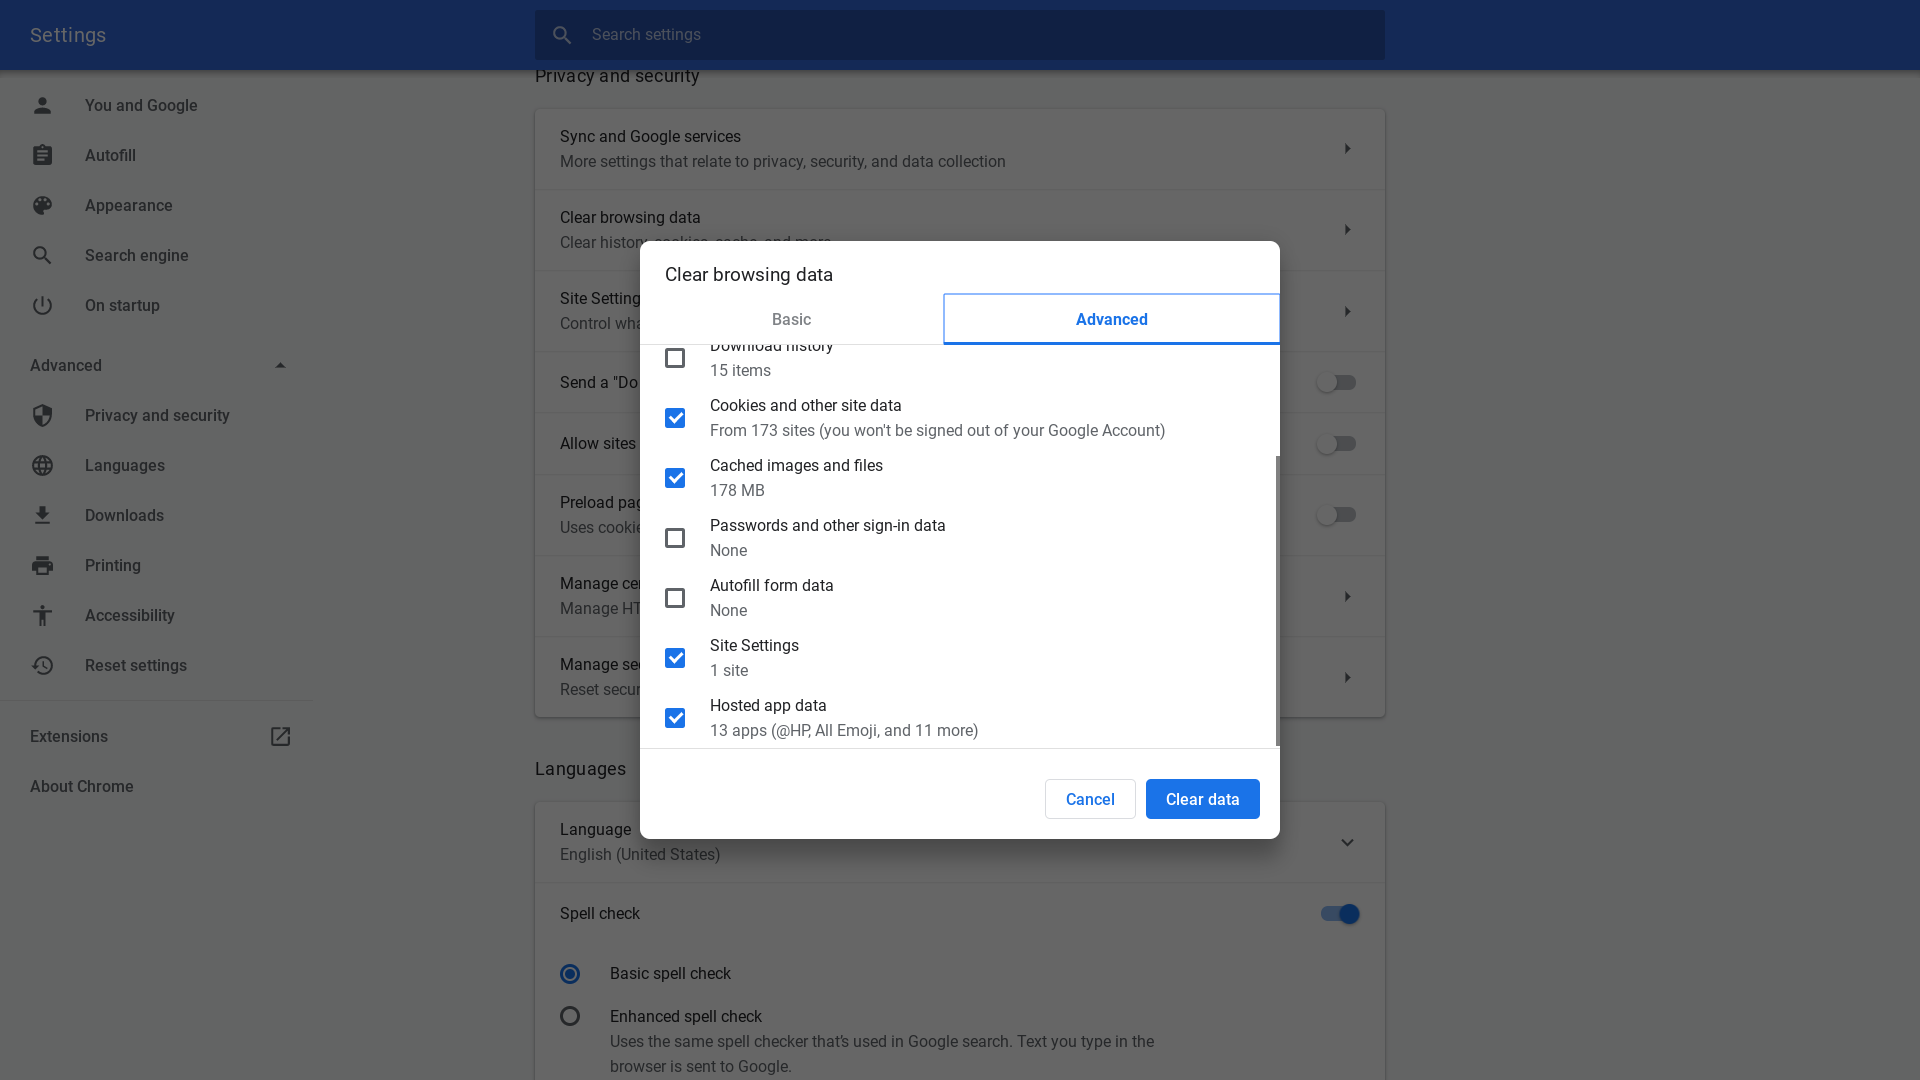Open Reset settings in the sidebar

tap(135, 665)
